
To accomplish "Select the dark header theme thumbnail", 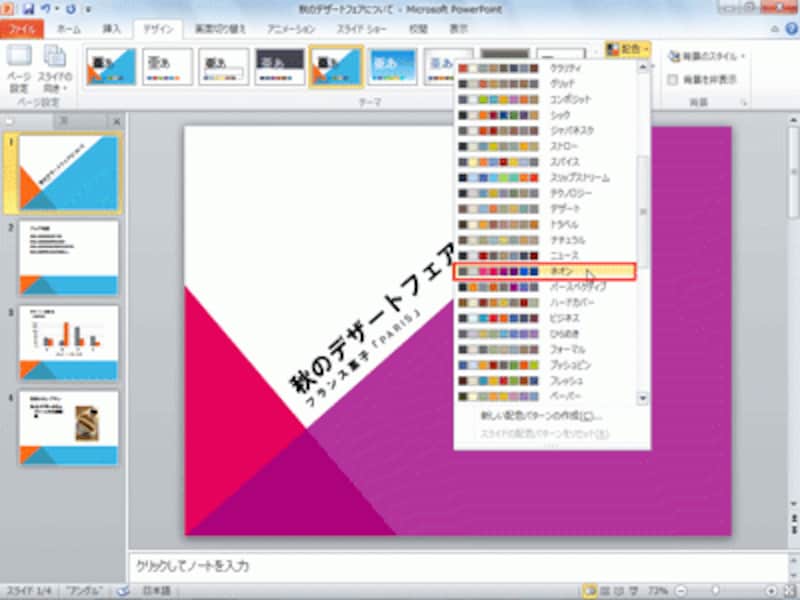I will pos(280,66).
